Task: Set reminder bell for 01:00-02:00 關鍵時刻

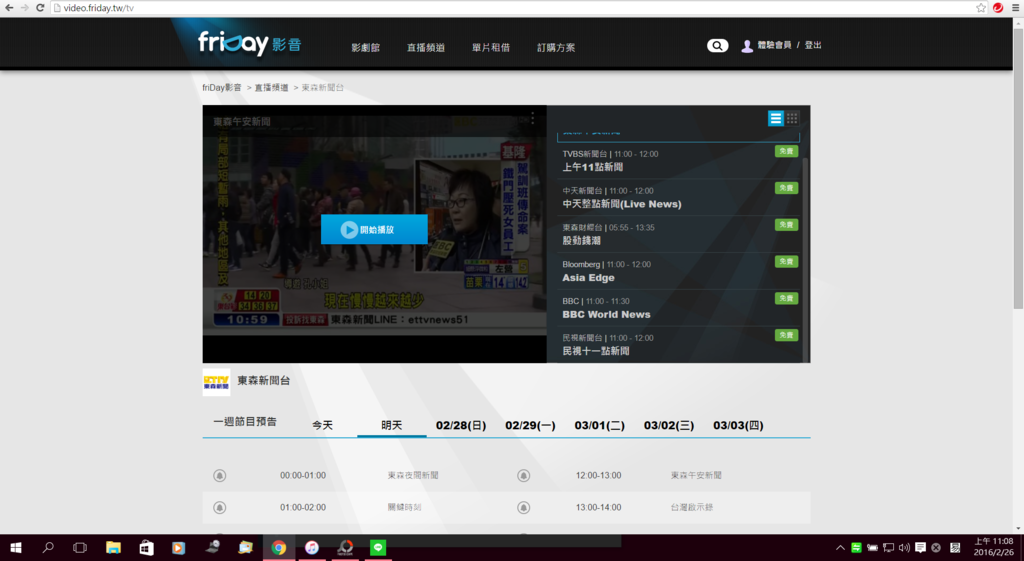Action: pyautogui.click(x=219, y=507)
